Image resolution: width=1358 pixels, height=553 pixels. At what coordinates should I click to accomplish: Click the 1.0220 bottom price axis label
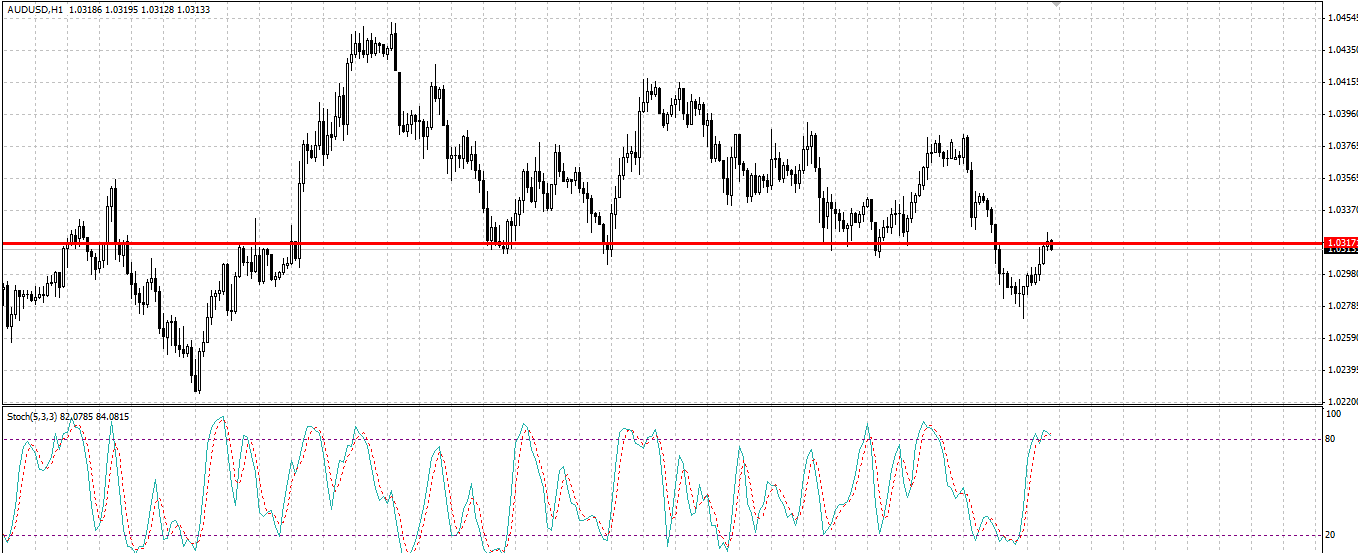click(x=1342, y=401)
